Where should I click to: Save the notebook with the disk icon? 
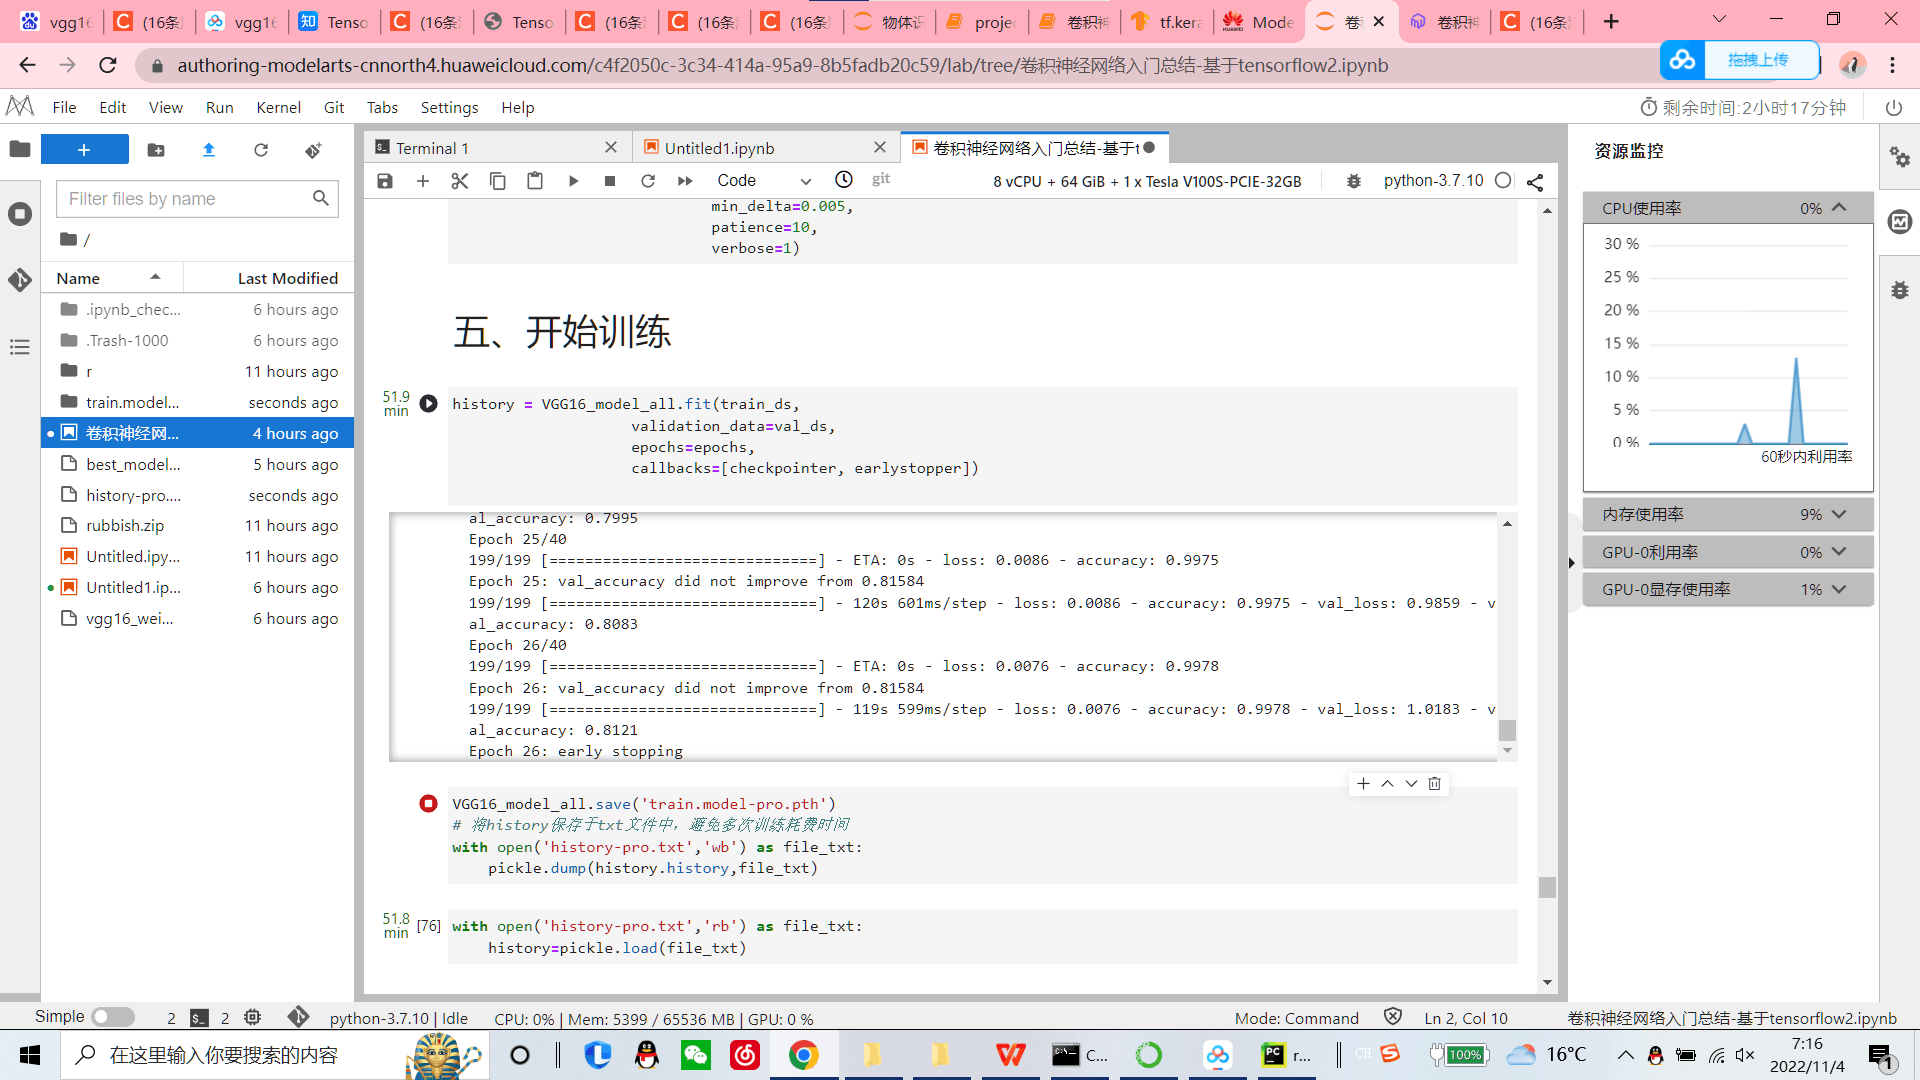click(385, 181)
